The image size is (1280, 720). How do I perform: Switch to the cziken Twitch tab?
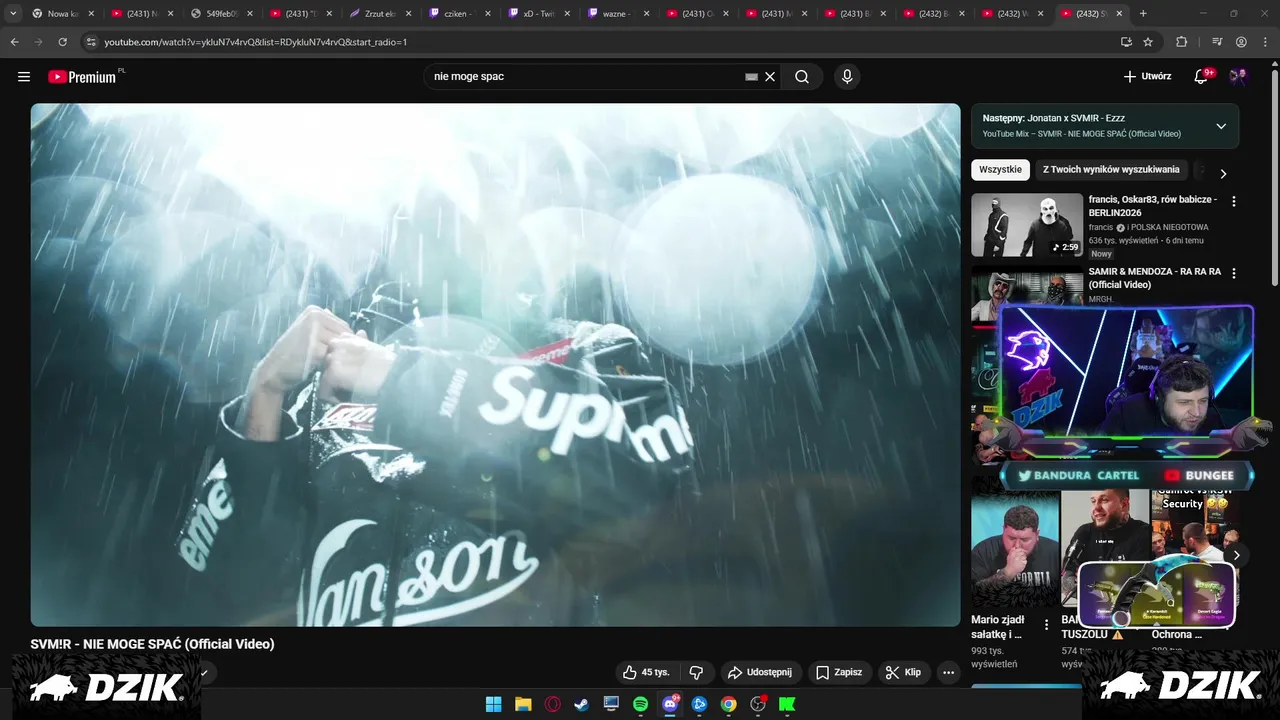point(460,14)
